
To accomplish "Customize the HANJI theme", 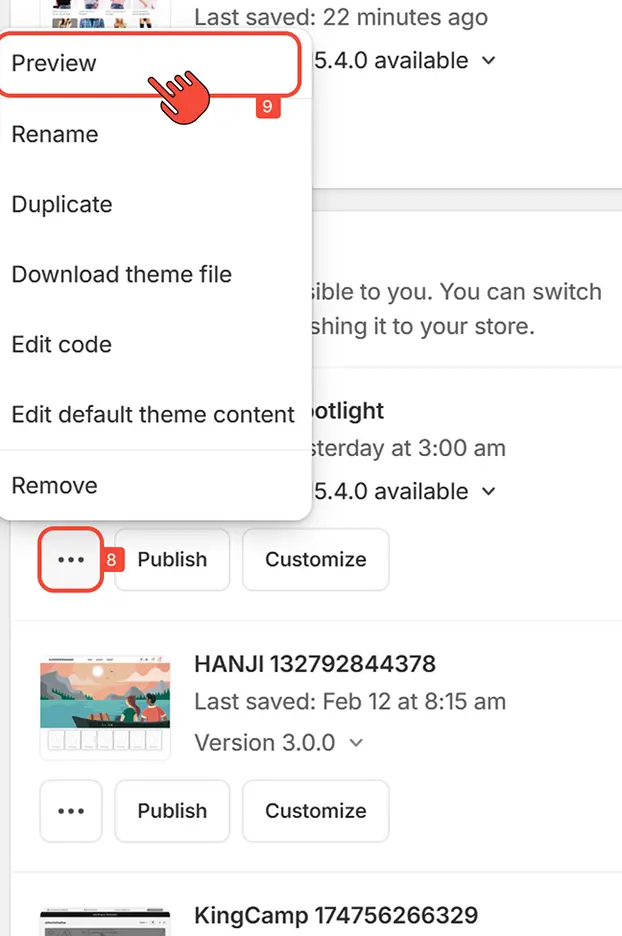I will pyautogui.click(x=315, y=811).
